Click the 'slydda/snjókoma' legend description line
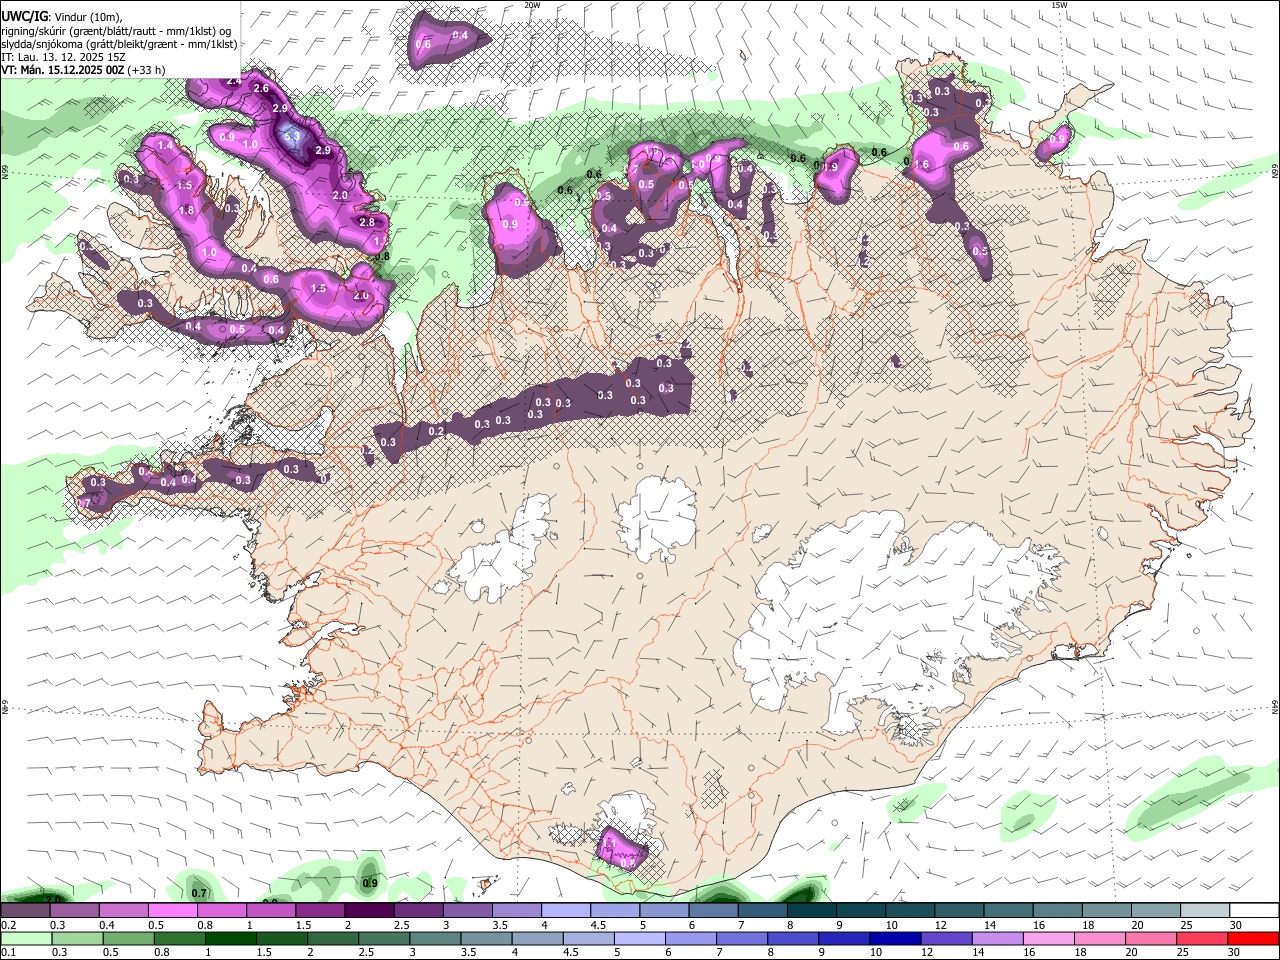Screen dimensions: 1280x960 pos(119,44)
